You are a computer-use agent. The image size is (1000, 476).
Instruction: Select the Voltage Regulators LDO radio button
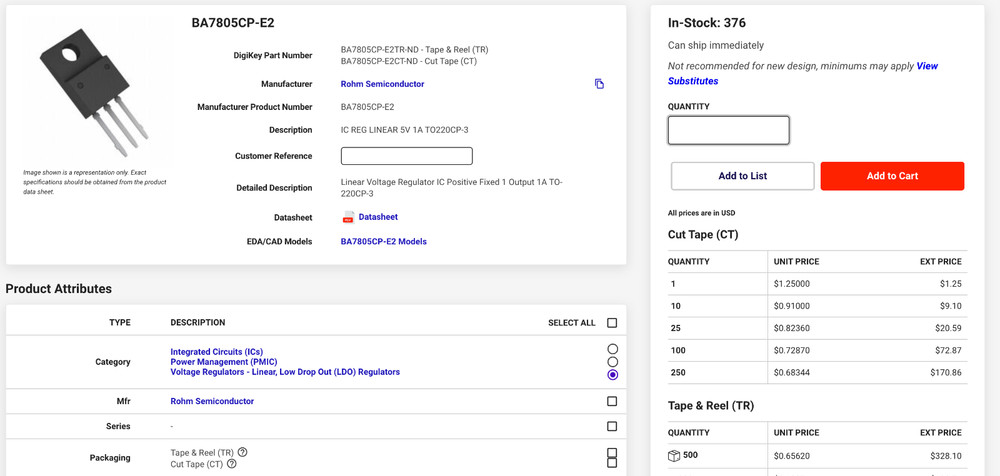click(613, 375)
